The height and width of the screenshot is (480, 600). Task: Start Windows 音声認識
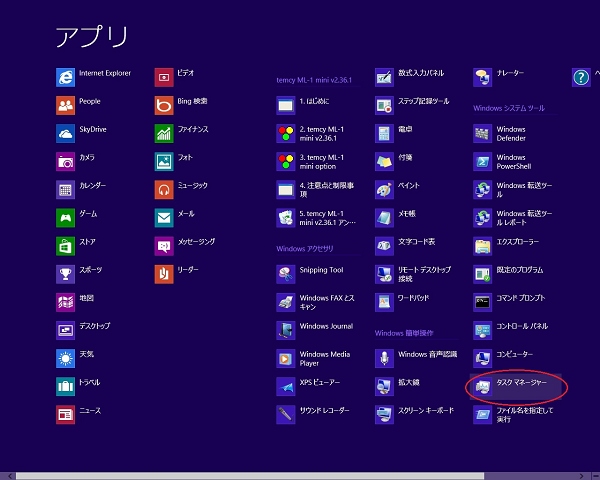[x=384, y=359]
